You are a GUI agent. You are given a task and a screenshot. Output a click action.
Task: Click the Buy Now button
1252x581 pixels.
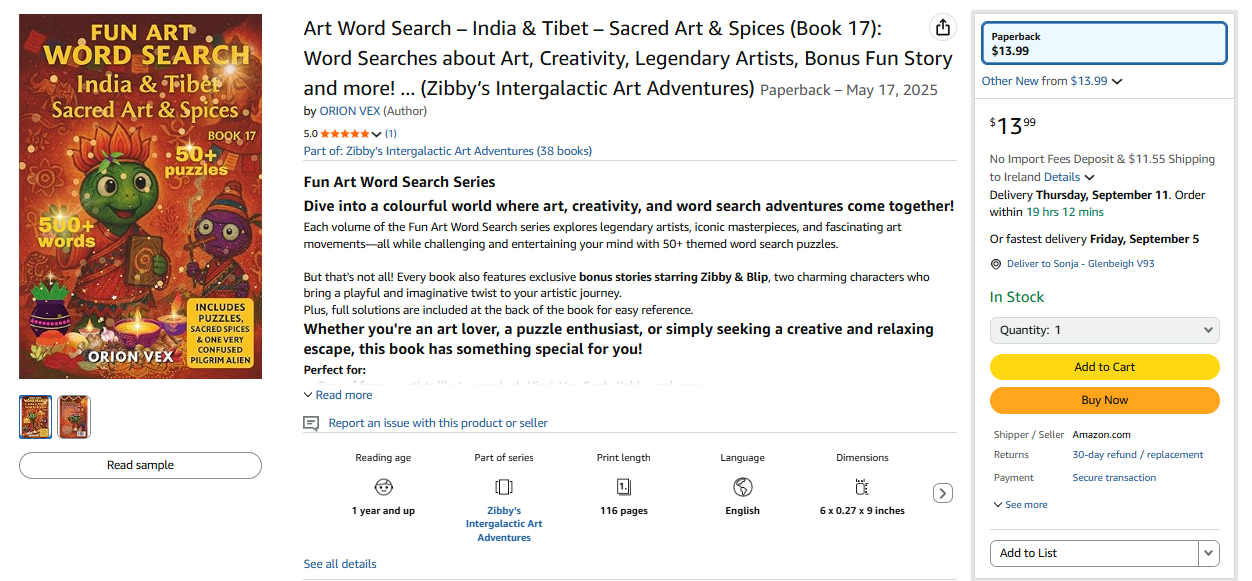tap(1104, 400)
